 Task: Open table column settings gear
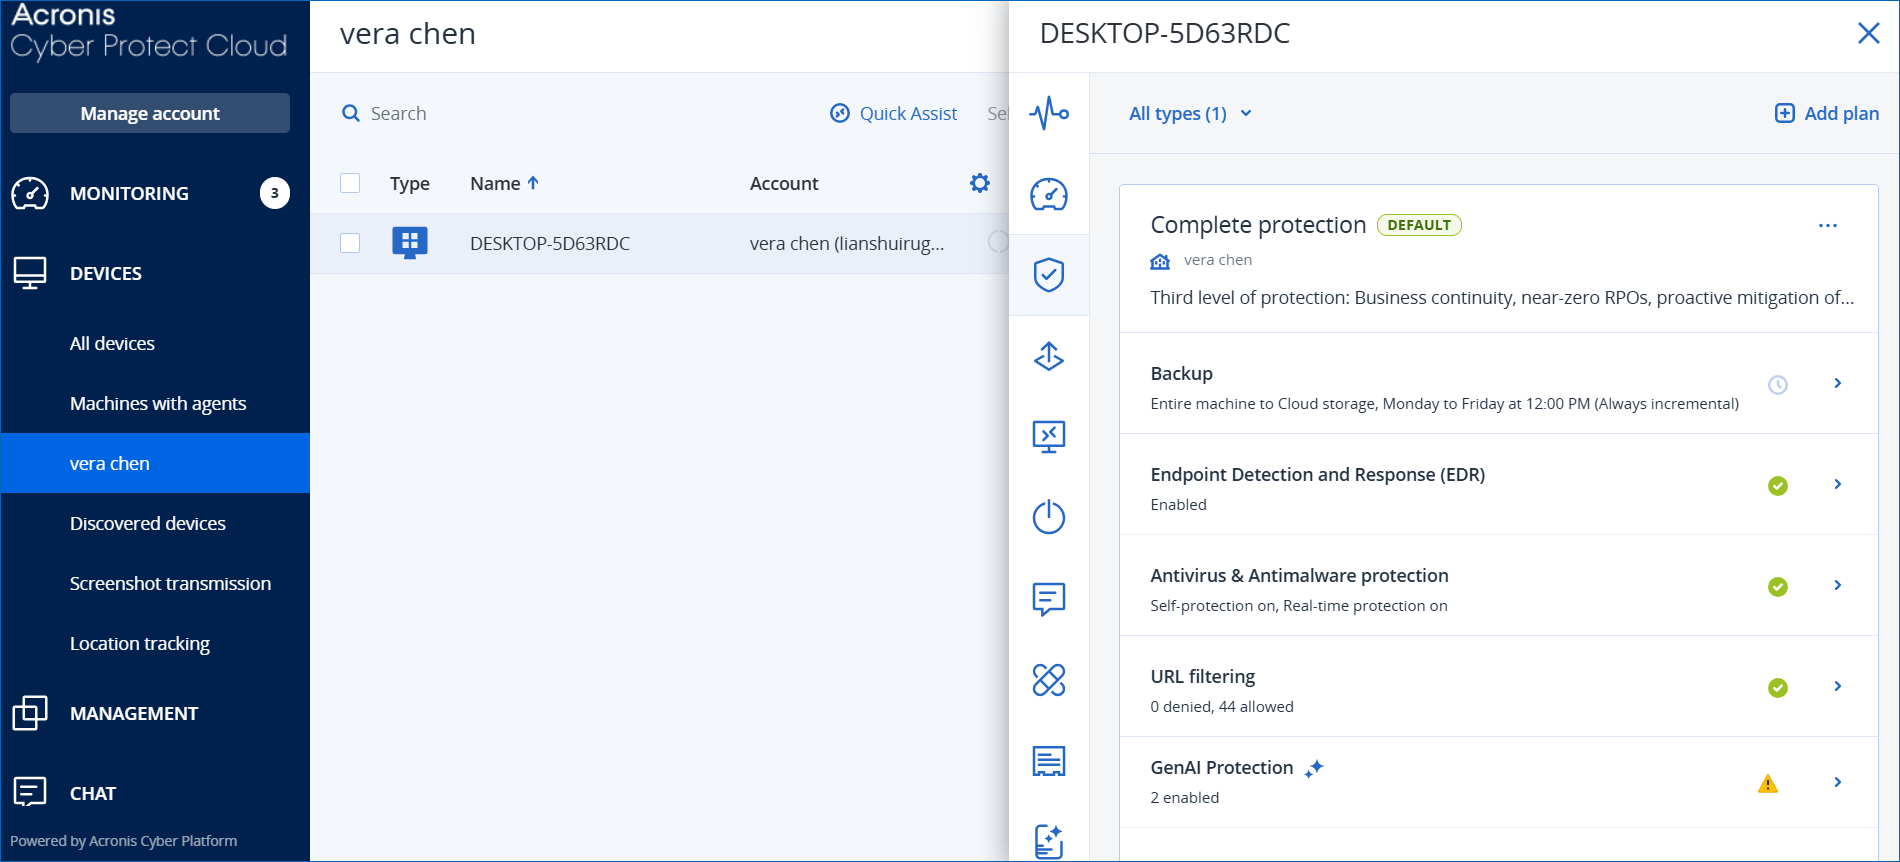coord(980,183)
